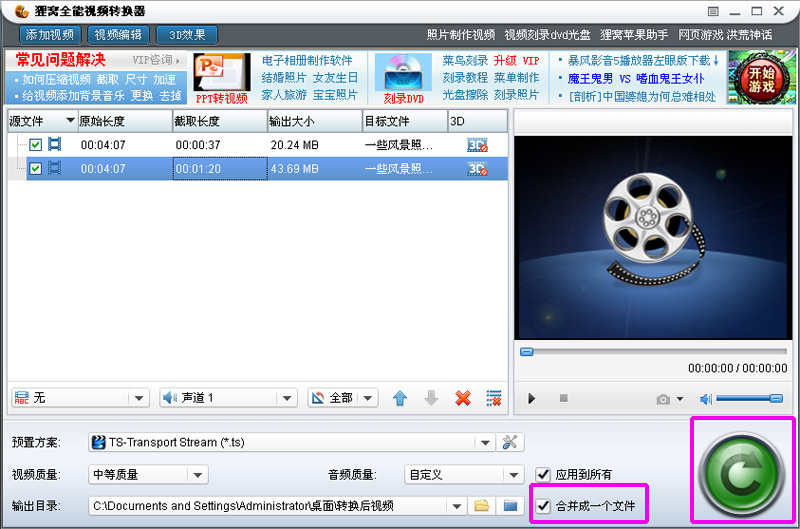The height and width of the screenshot is (529, 800).
Task: Uncheck the second video row checkbox
Action: pos(35,168)
